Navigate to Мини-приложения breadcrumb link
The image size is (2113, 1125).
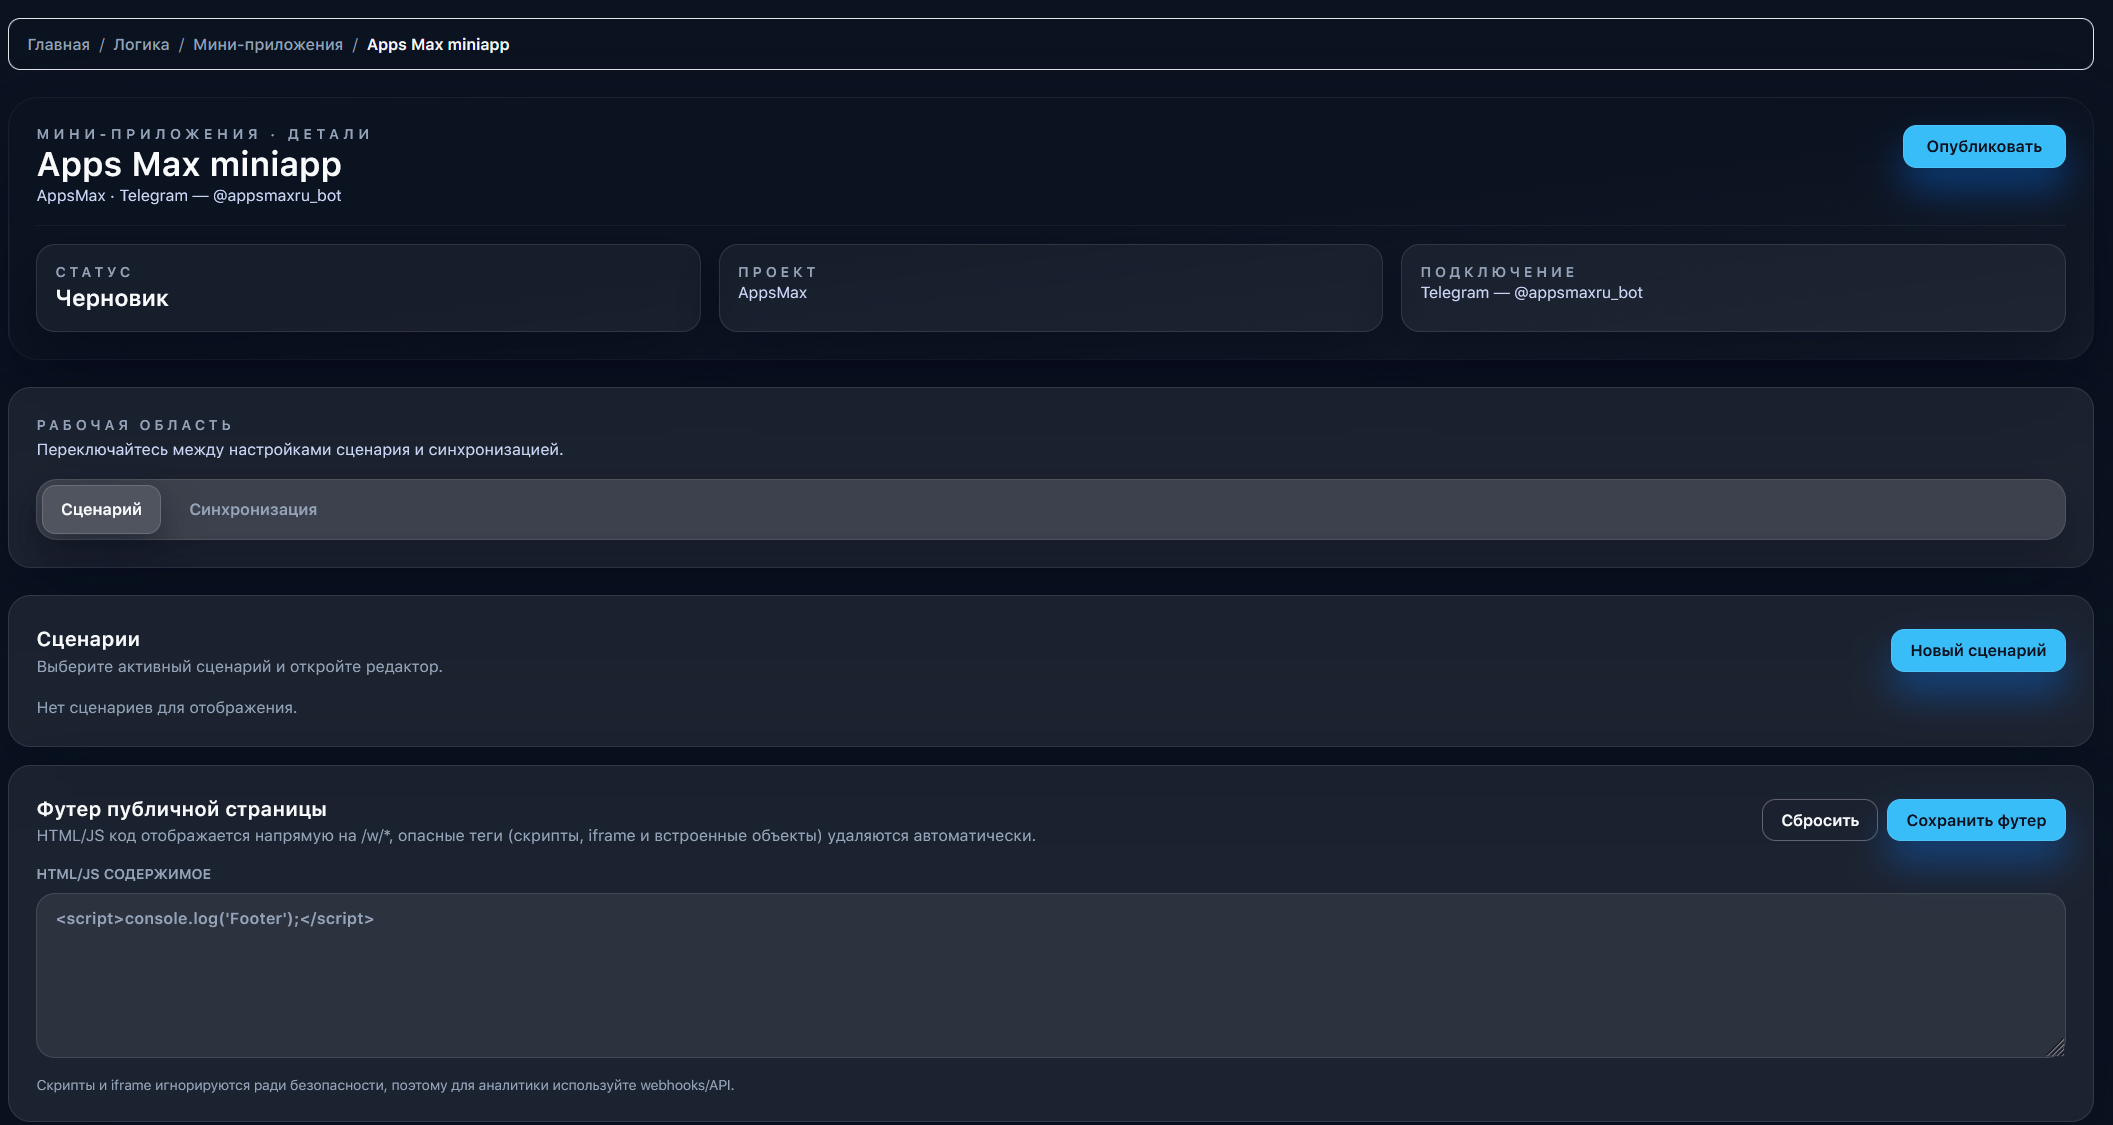267,45
